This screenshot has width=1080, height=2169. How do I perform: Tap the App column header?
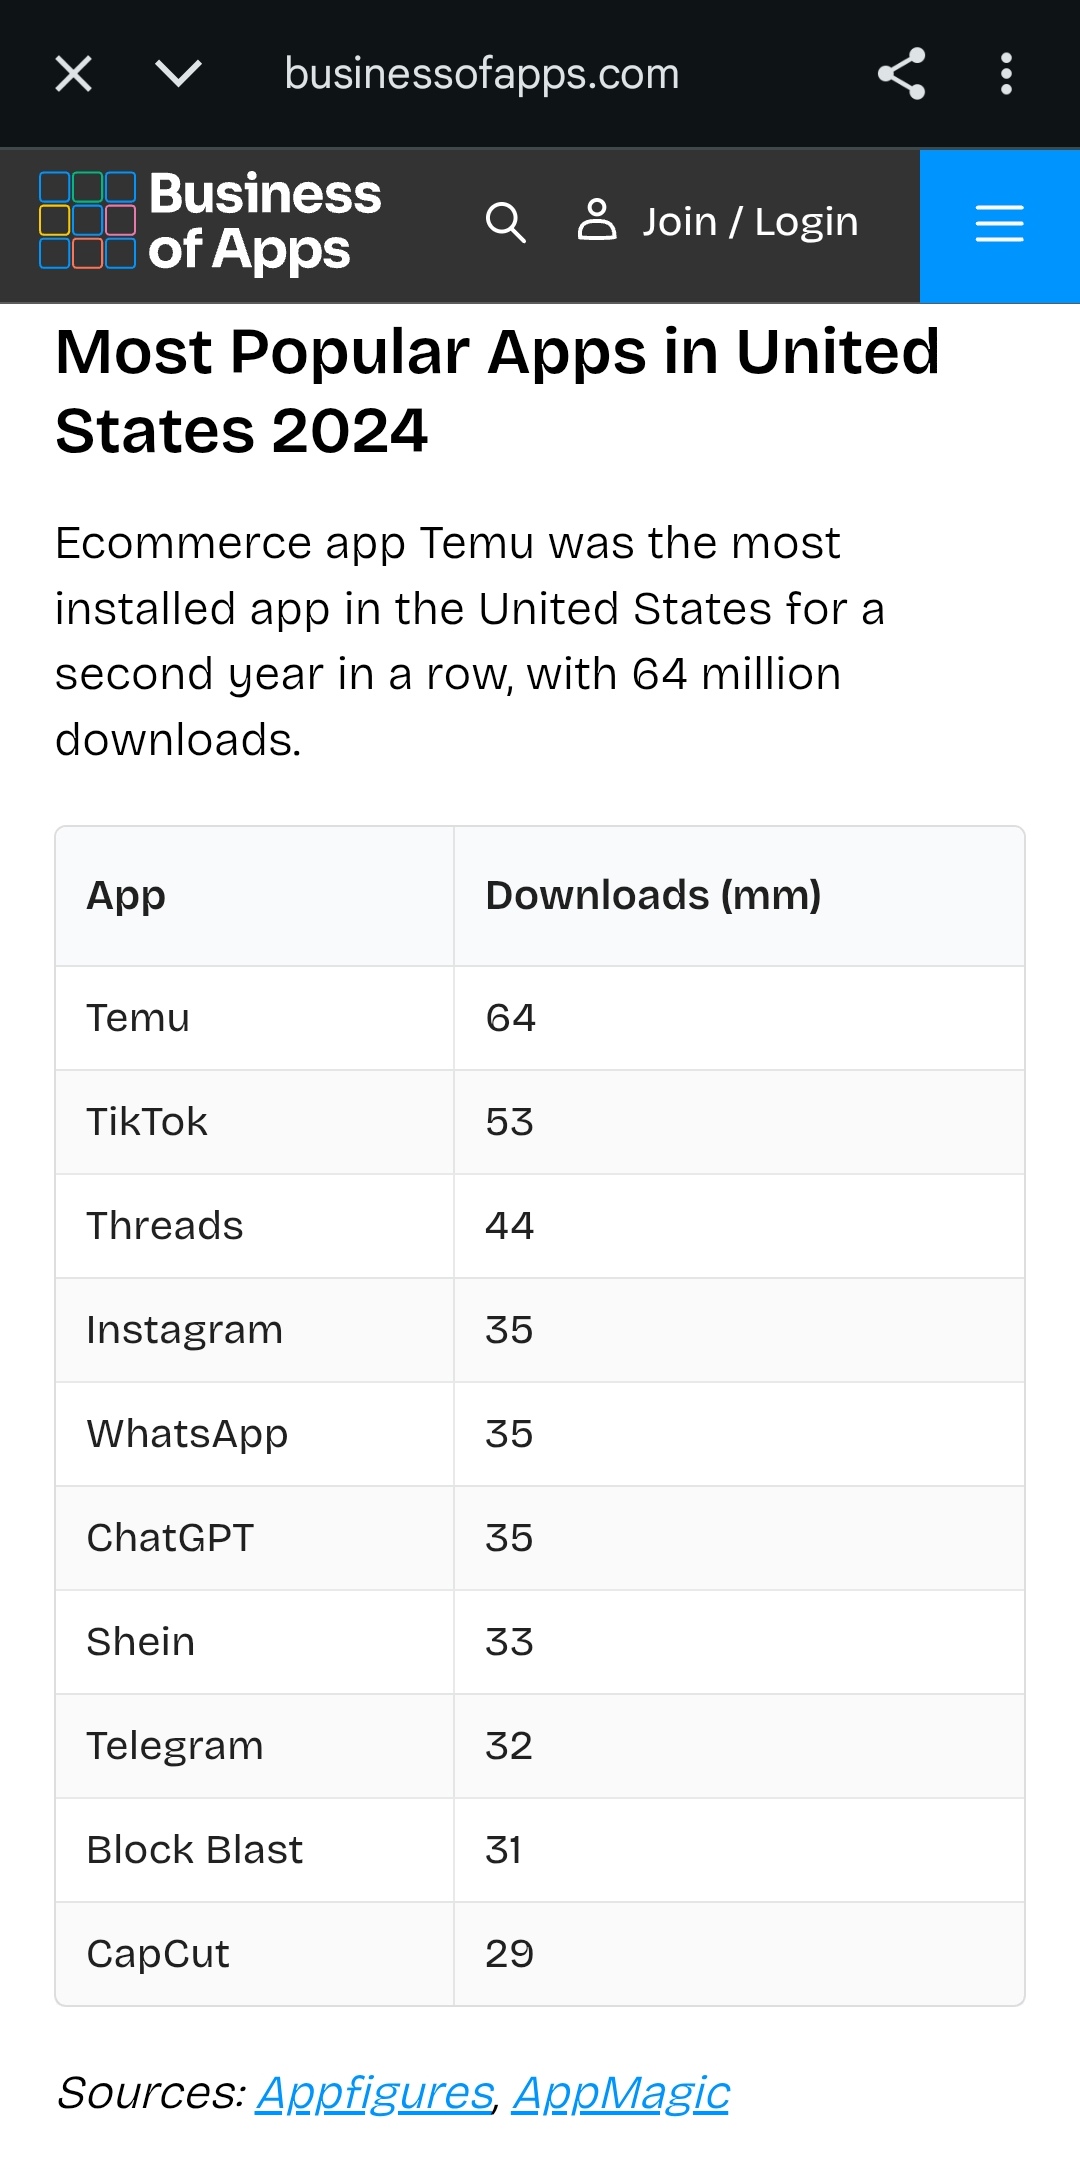pos(126,896)
